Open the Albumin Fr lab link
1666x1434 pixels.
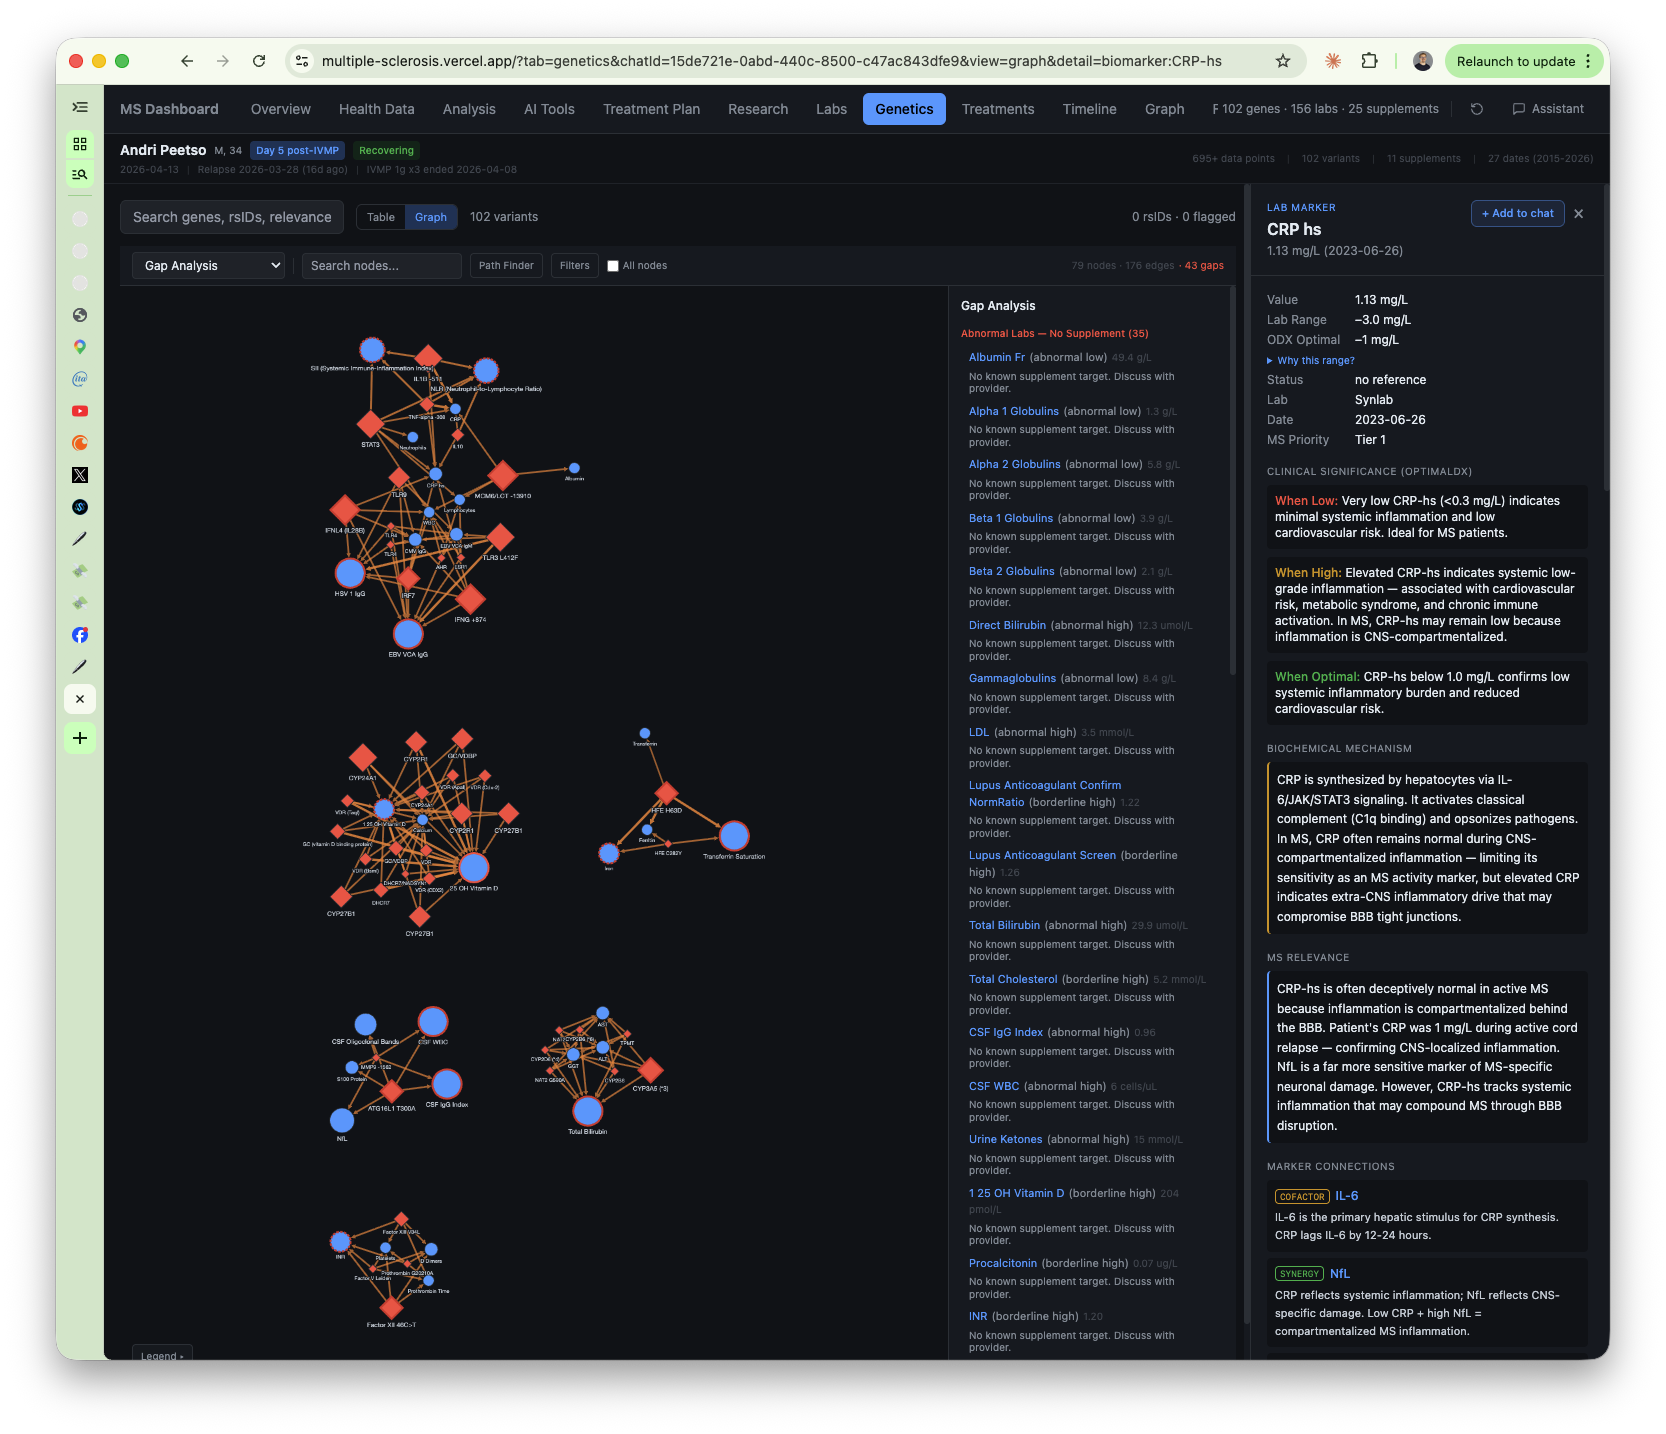(x=997, y=357)
